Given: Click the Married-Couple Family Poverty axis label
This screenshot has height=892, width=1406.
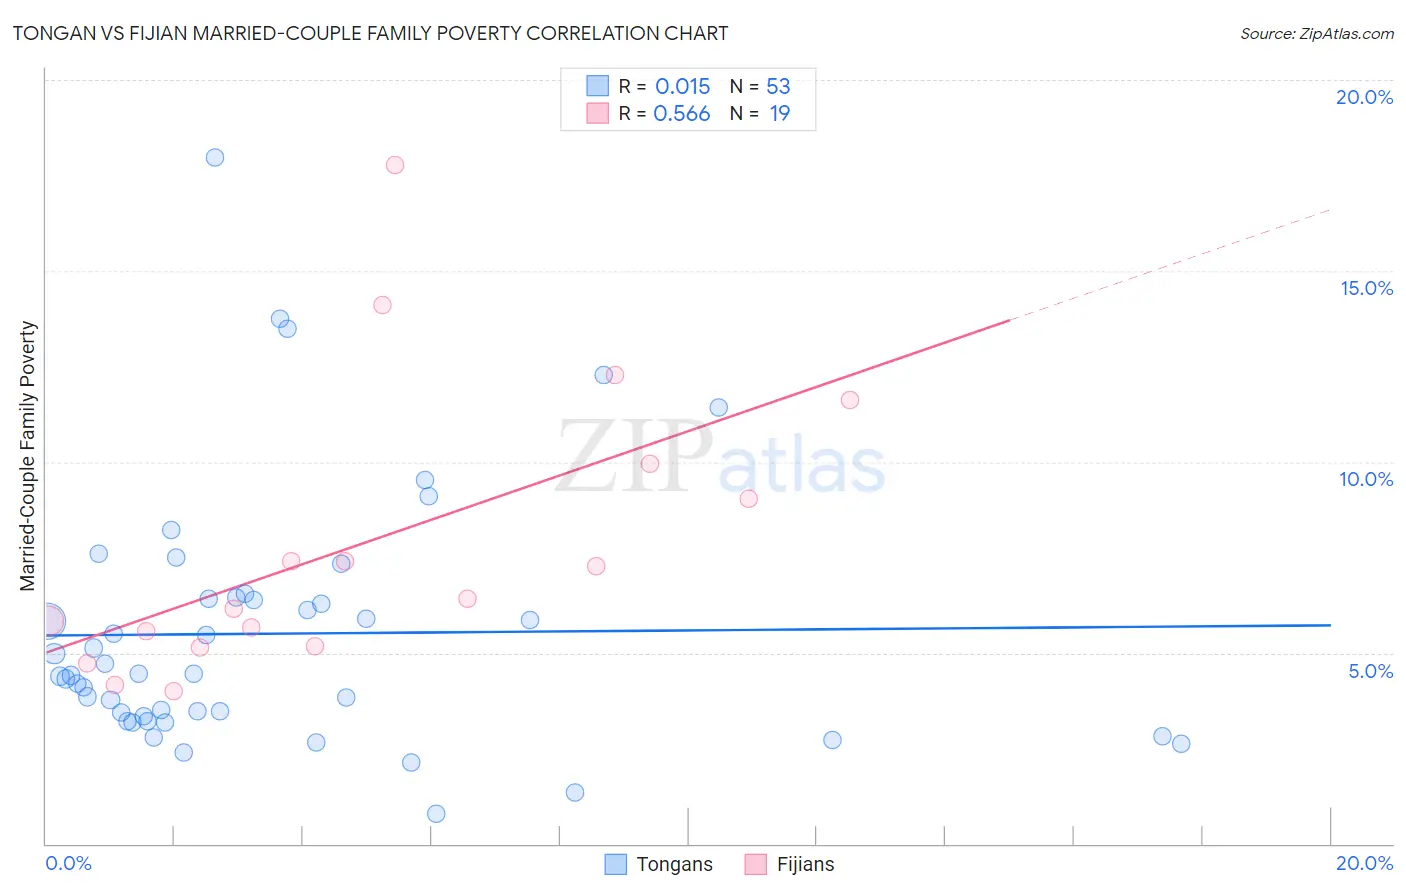Looking at the screenshot, I should (28, 456).
